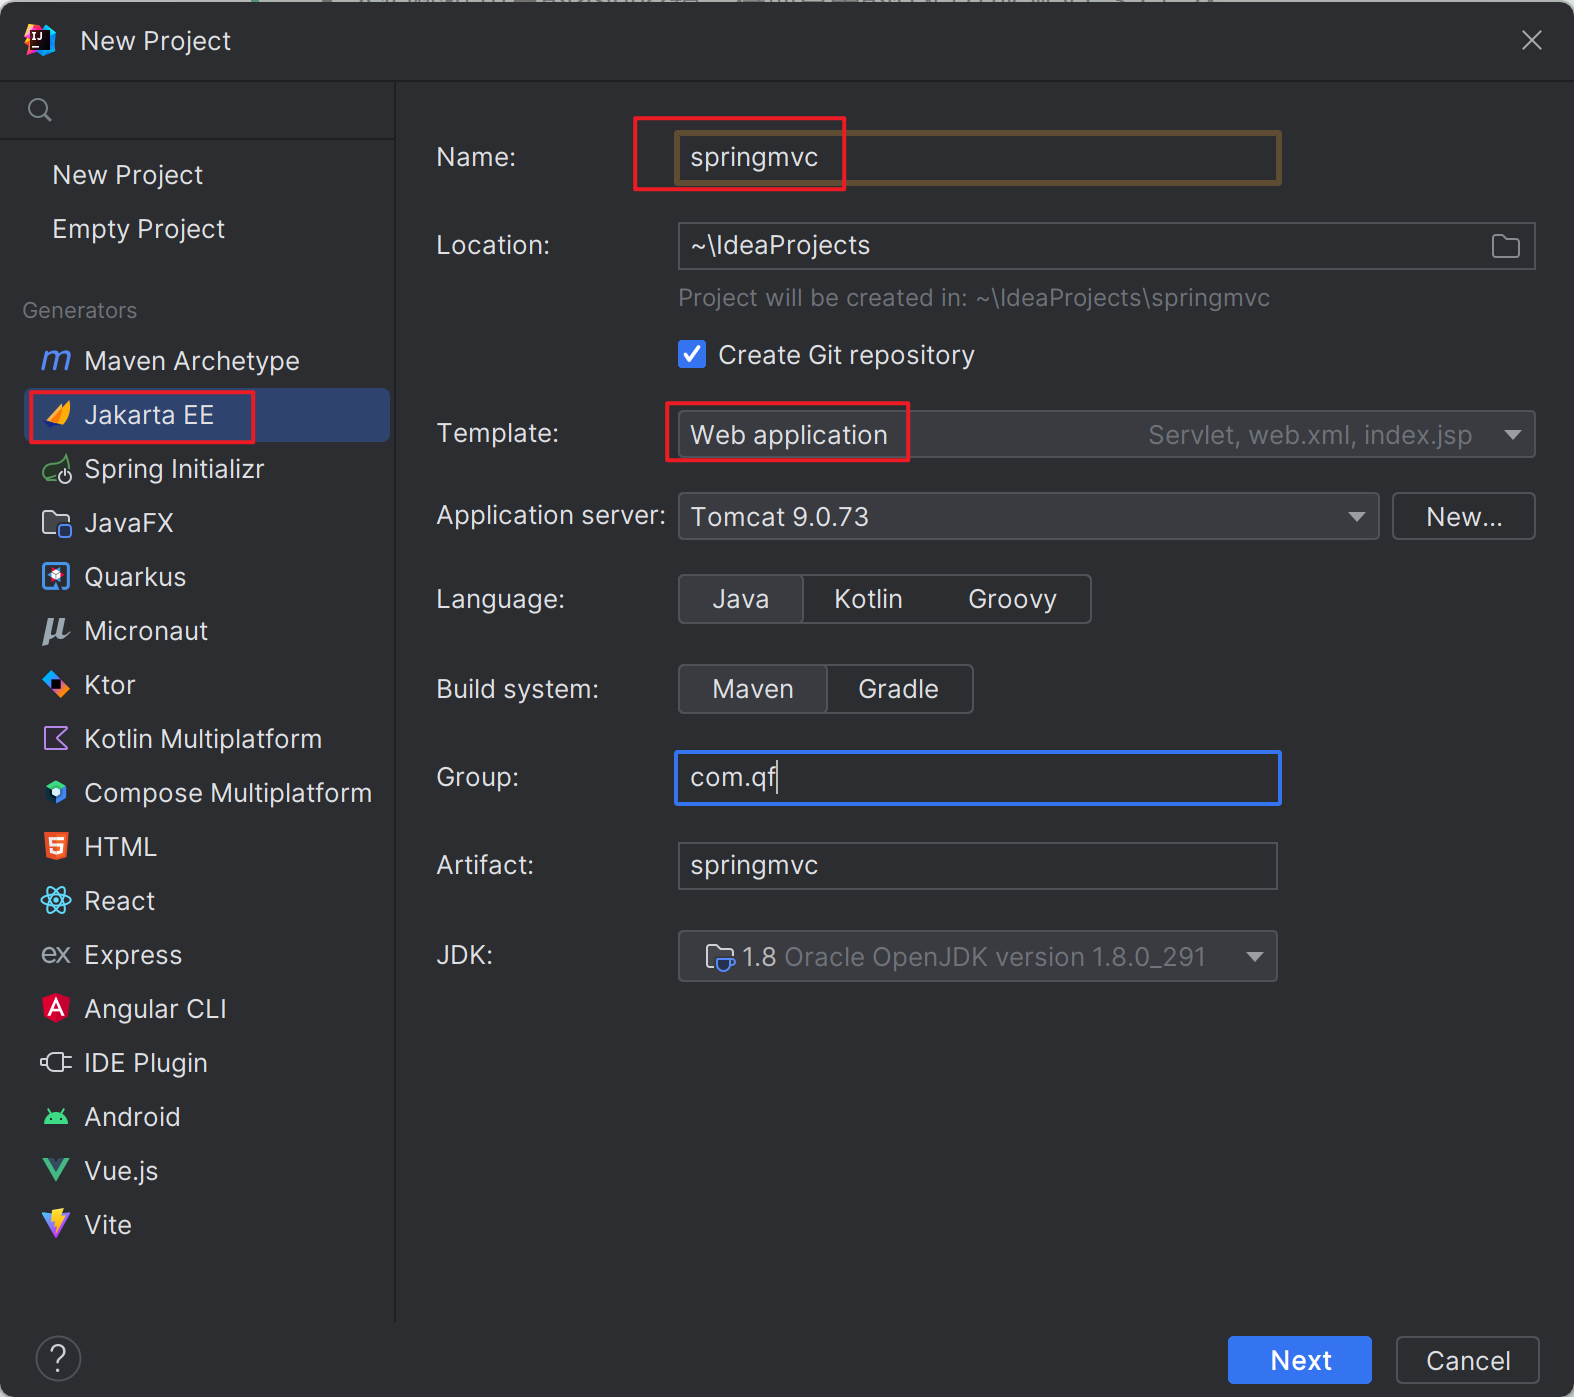The width and height of the screenshot is (1574, 1397).
Task: Uncheck Create Git repository checkbox
Action: [692, 354]
